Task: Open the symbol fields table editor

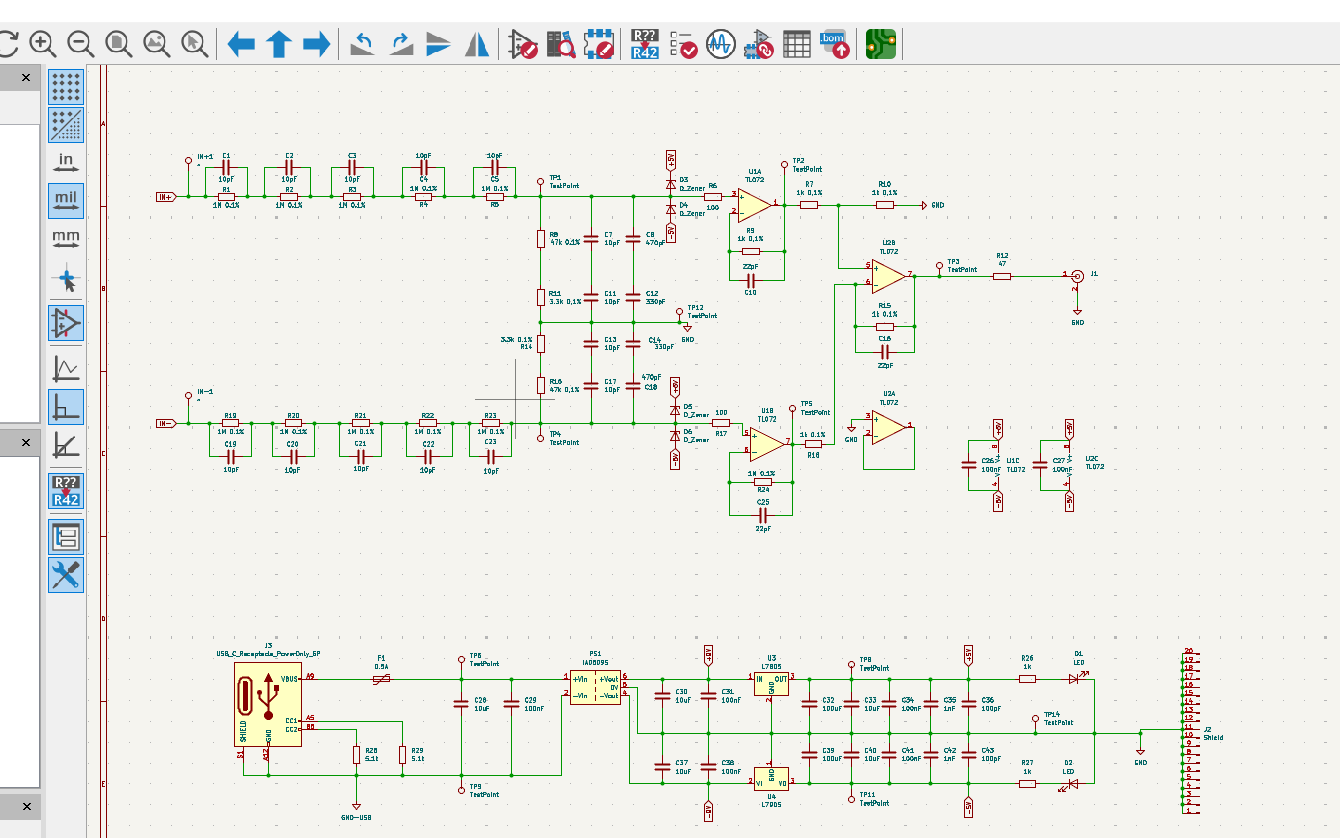Action: click(x=796, y=44)
